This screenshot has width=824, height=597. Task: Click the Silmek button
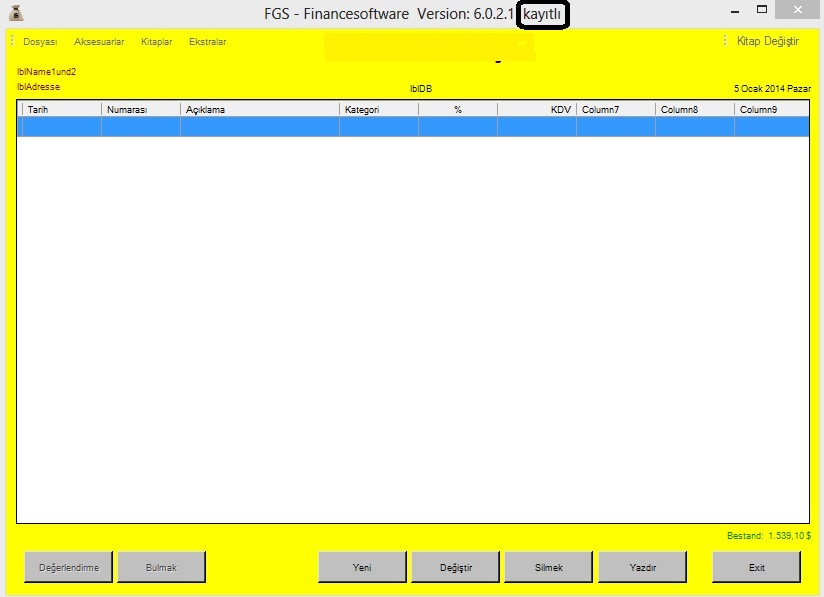click(548, 567)
